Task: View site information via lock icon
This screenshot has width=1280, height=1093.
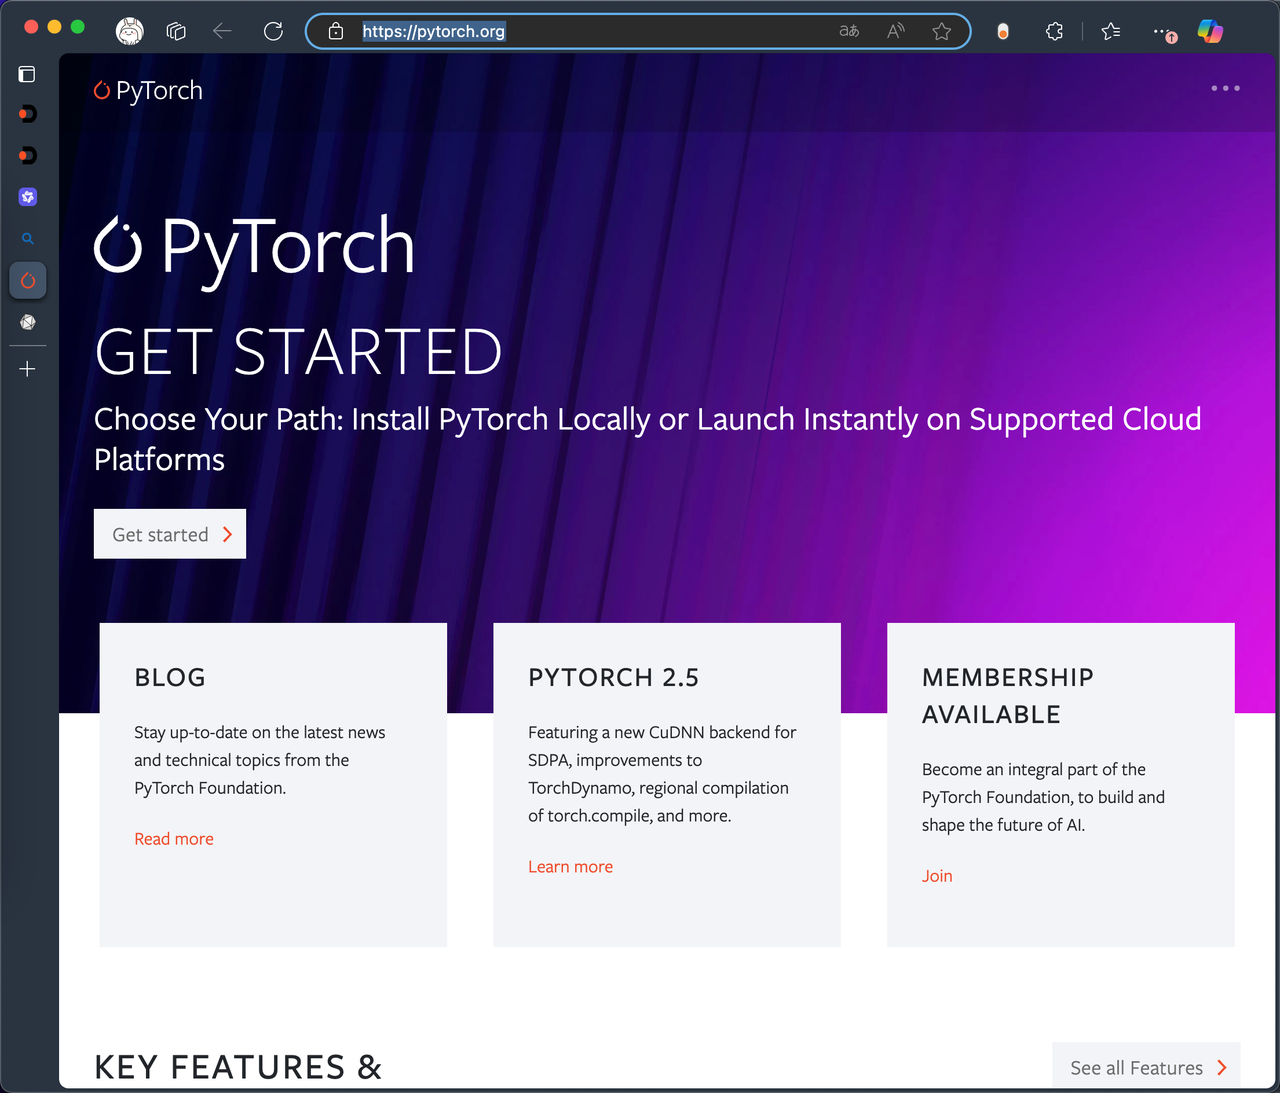Action: [336, 32]
